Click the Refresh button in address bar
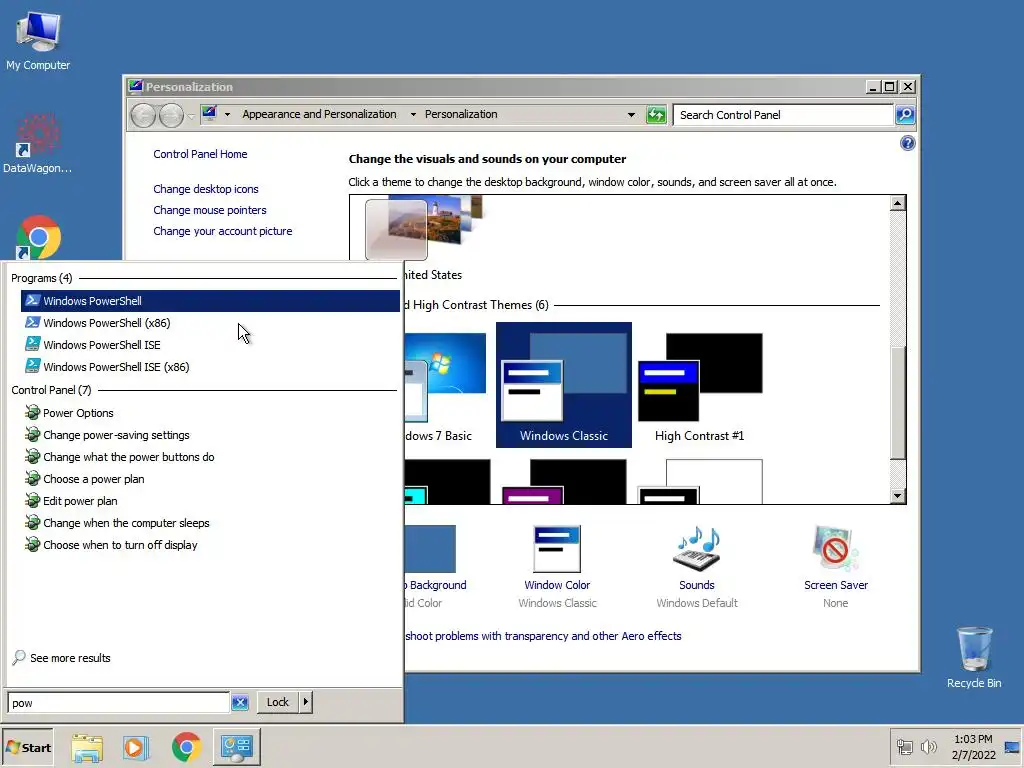The image size is (1024, 768). pos(656,115)
